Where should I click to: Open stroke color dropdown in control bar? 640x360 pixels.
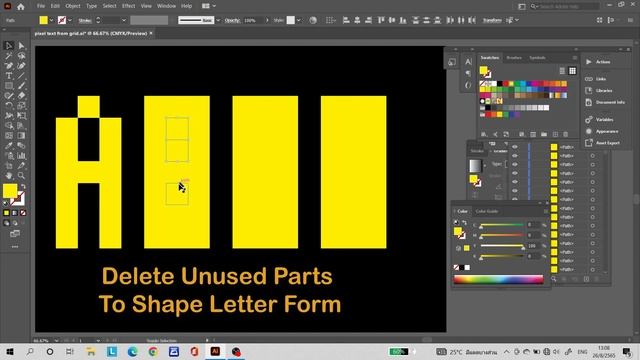(70, 20)
